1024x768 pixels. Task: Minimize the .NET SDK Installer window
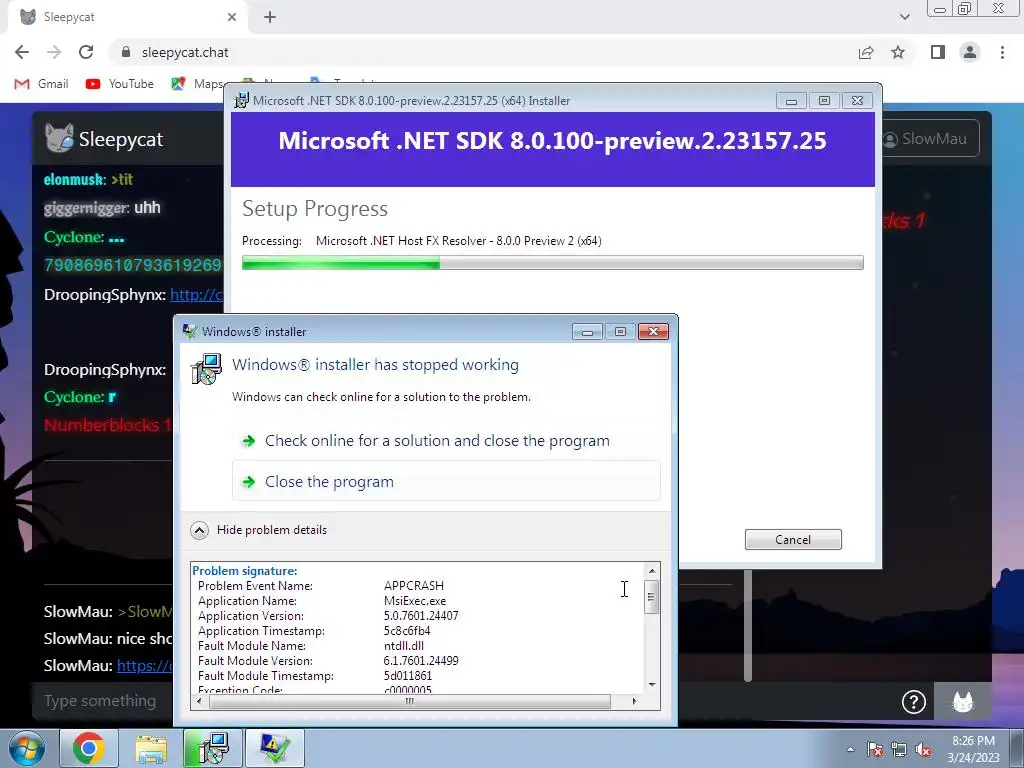coord(791,101)
